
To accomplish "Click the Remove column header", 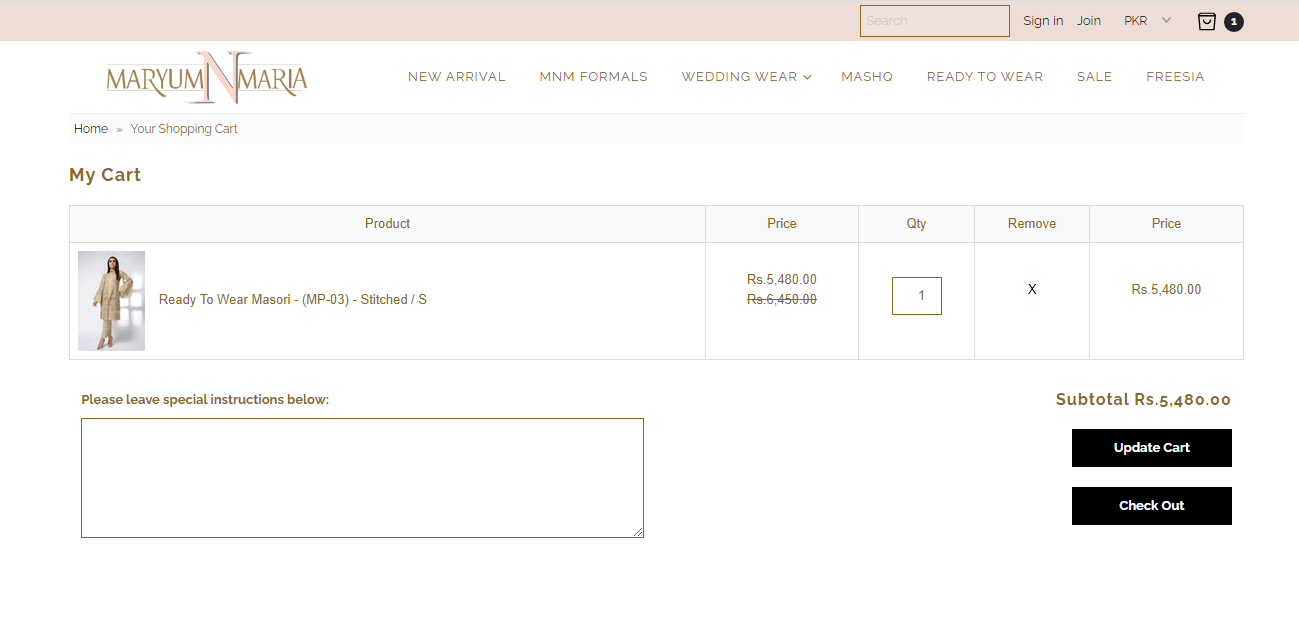I will tap(1032, 224).
